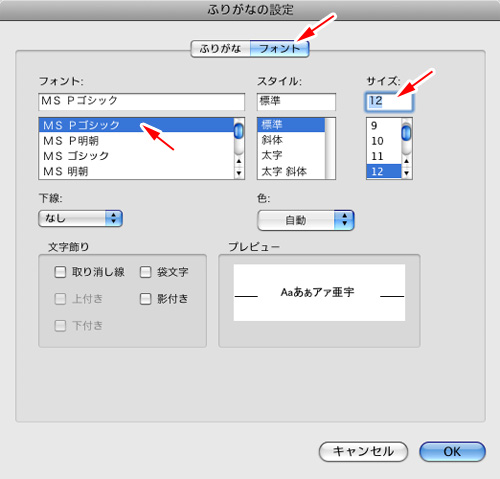Image resolution: width=500 pixels, height=479 pixels.
Task: Toggle 影付き checkbox
Action: [x=145, y=299]
